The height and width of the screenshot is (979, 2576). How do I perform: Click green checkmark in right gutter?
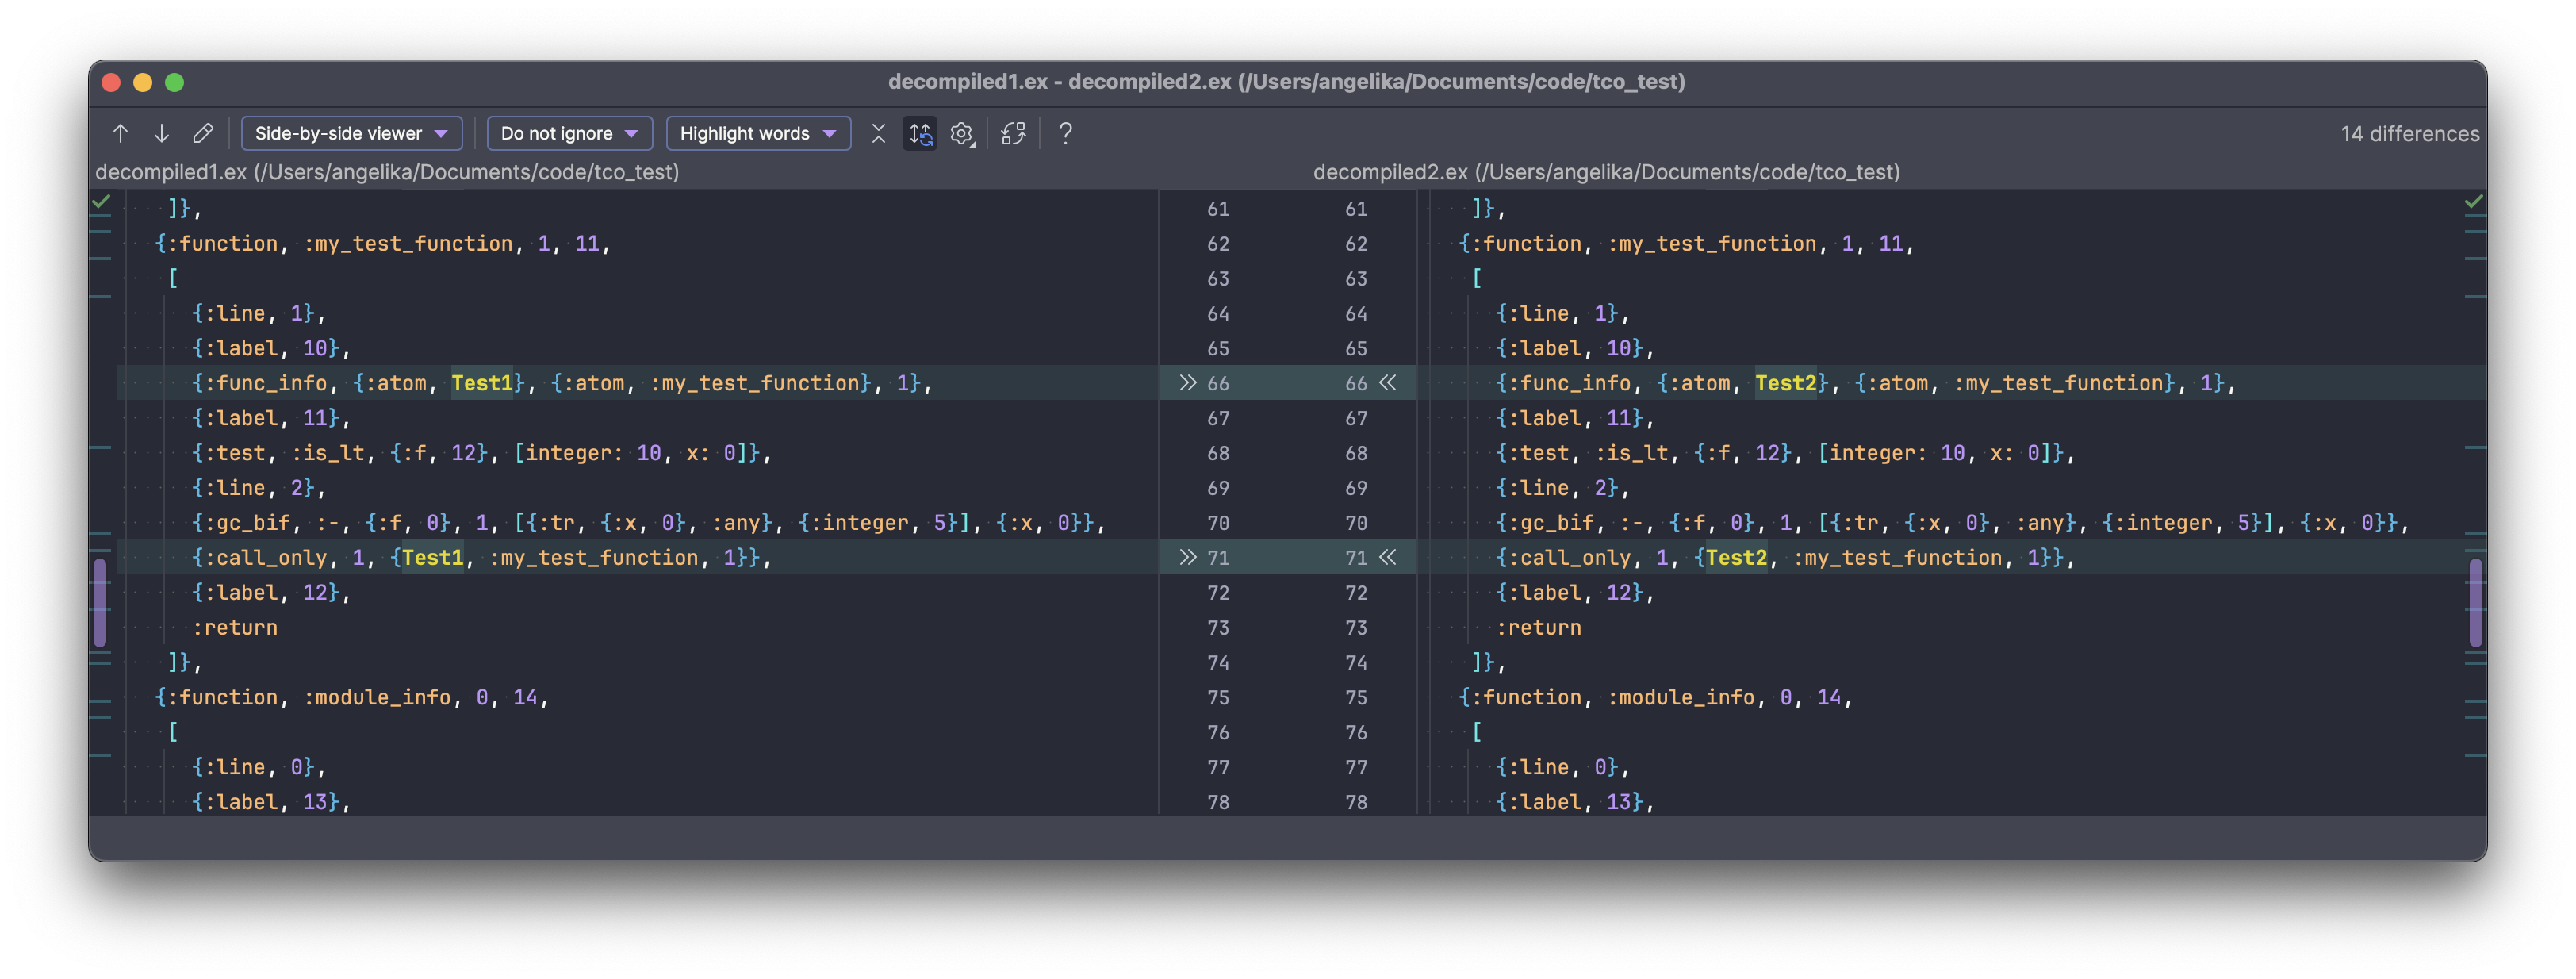[2474, 202]
